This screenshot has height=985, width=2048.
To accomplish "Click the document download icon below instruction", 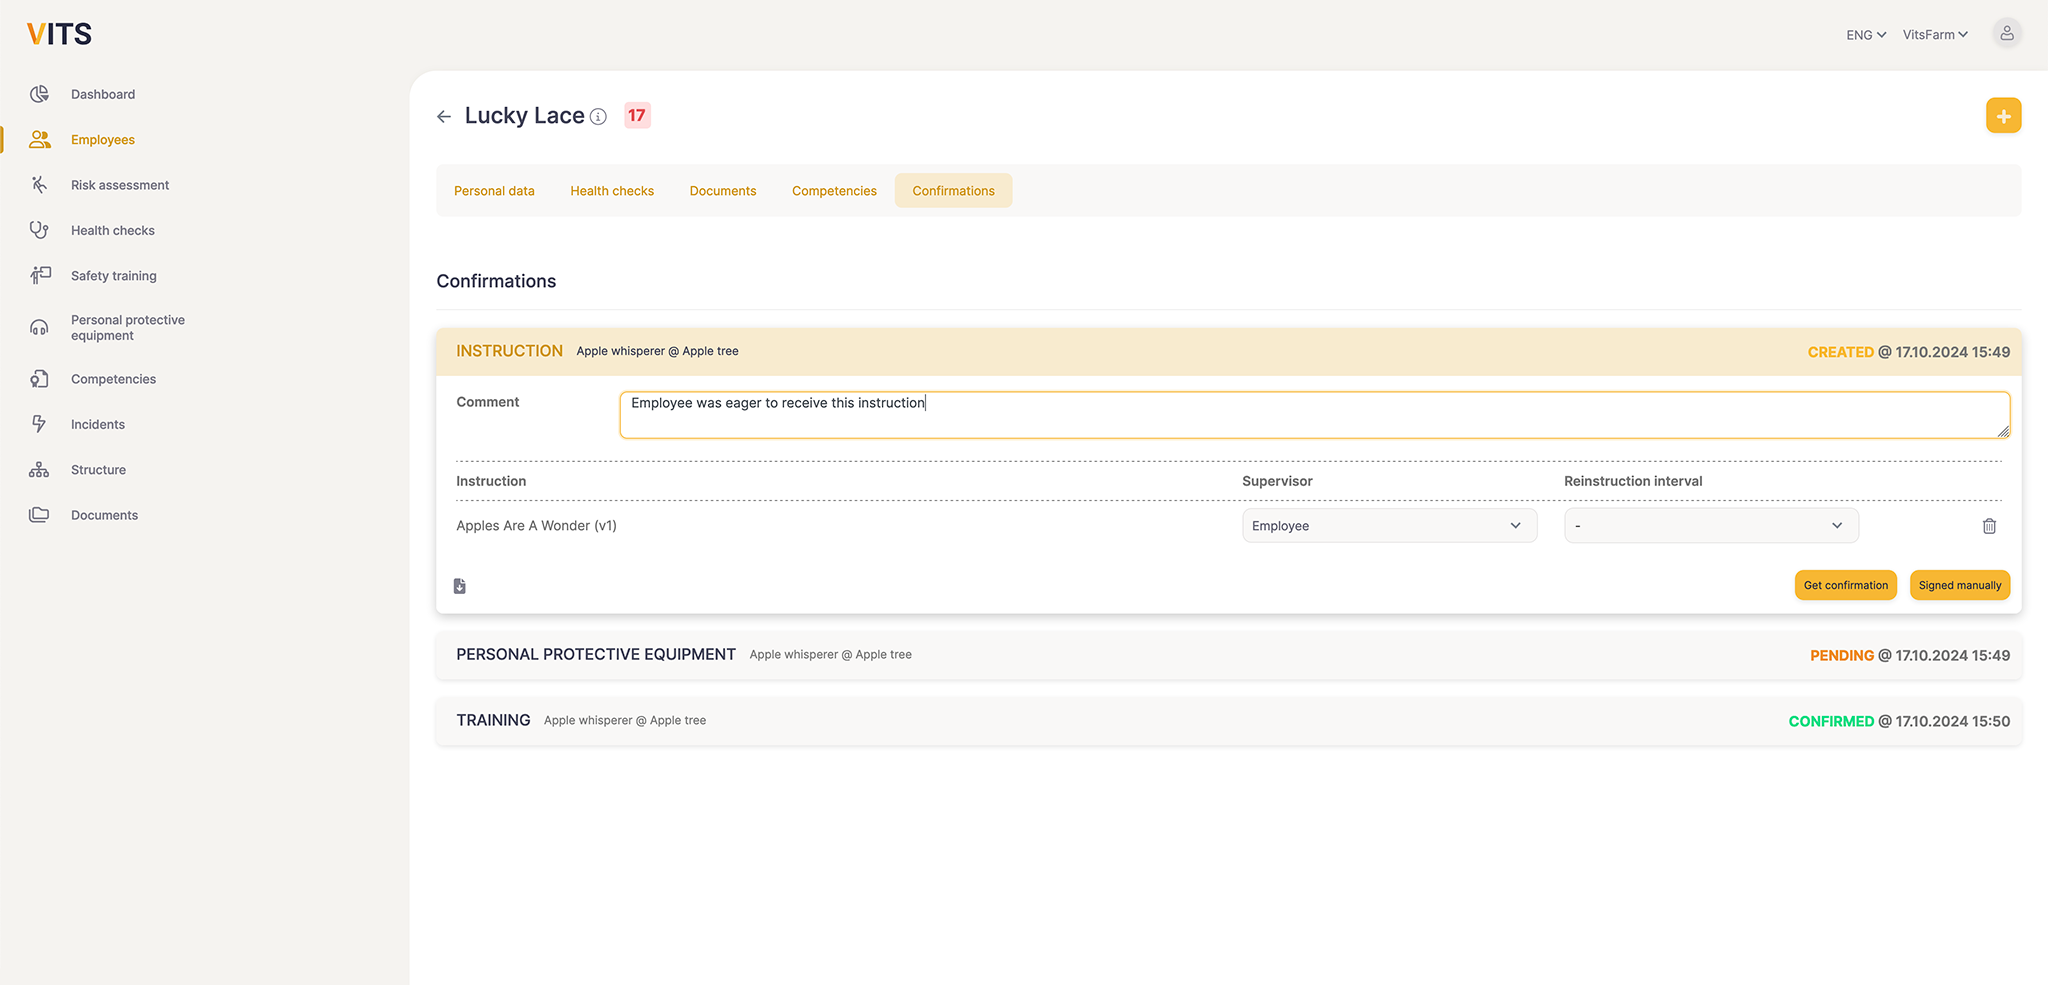I will click(460, 586).
